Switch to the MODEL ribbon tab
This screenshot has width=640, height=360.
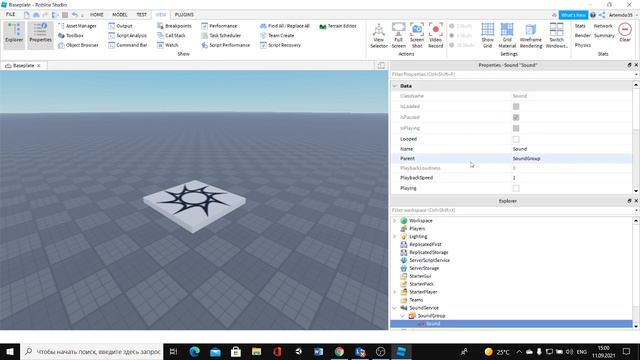pyautogui.click(x=120, y=15)
